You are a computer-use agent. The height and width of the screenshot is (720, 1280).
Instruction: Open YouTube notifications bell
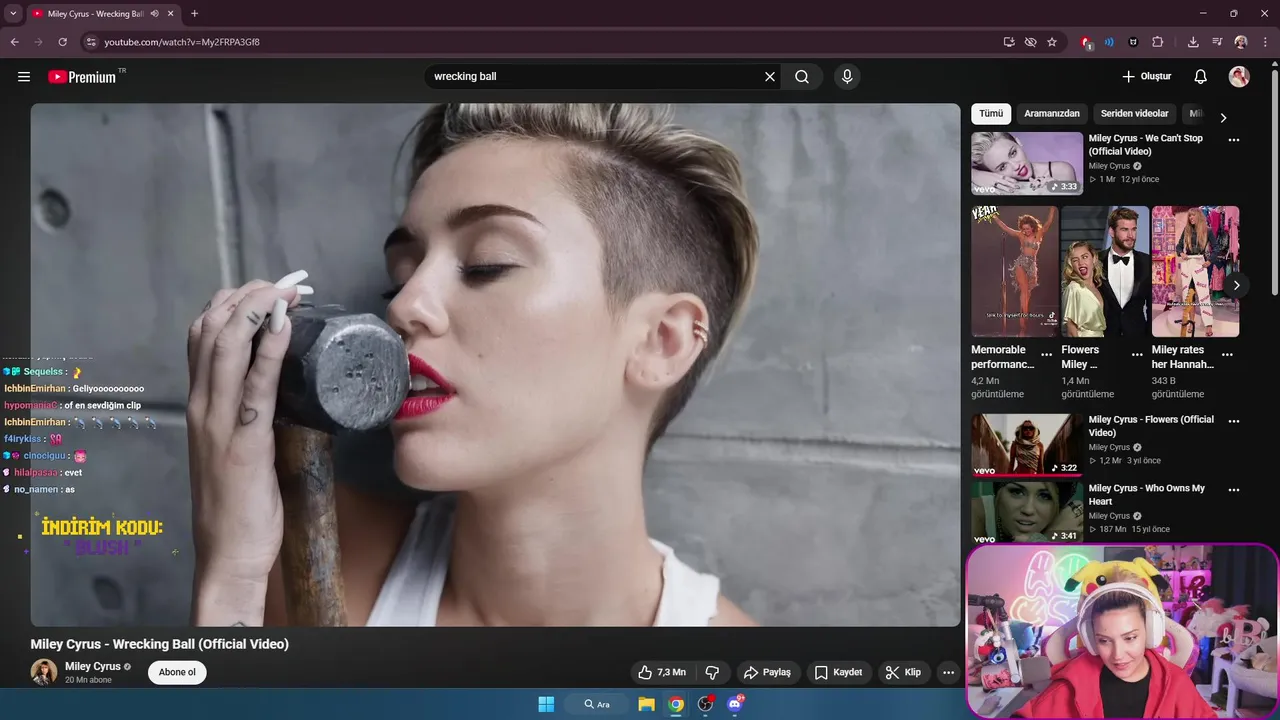pos(1201,77)
